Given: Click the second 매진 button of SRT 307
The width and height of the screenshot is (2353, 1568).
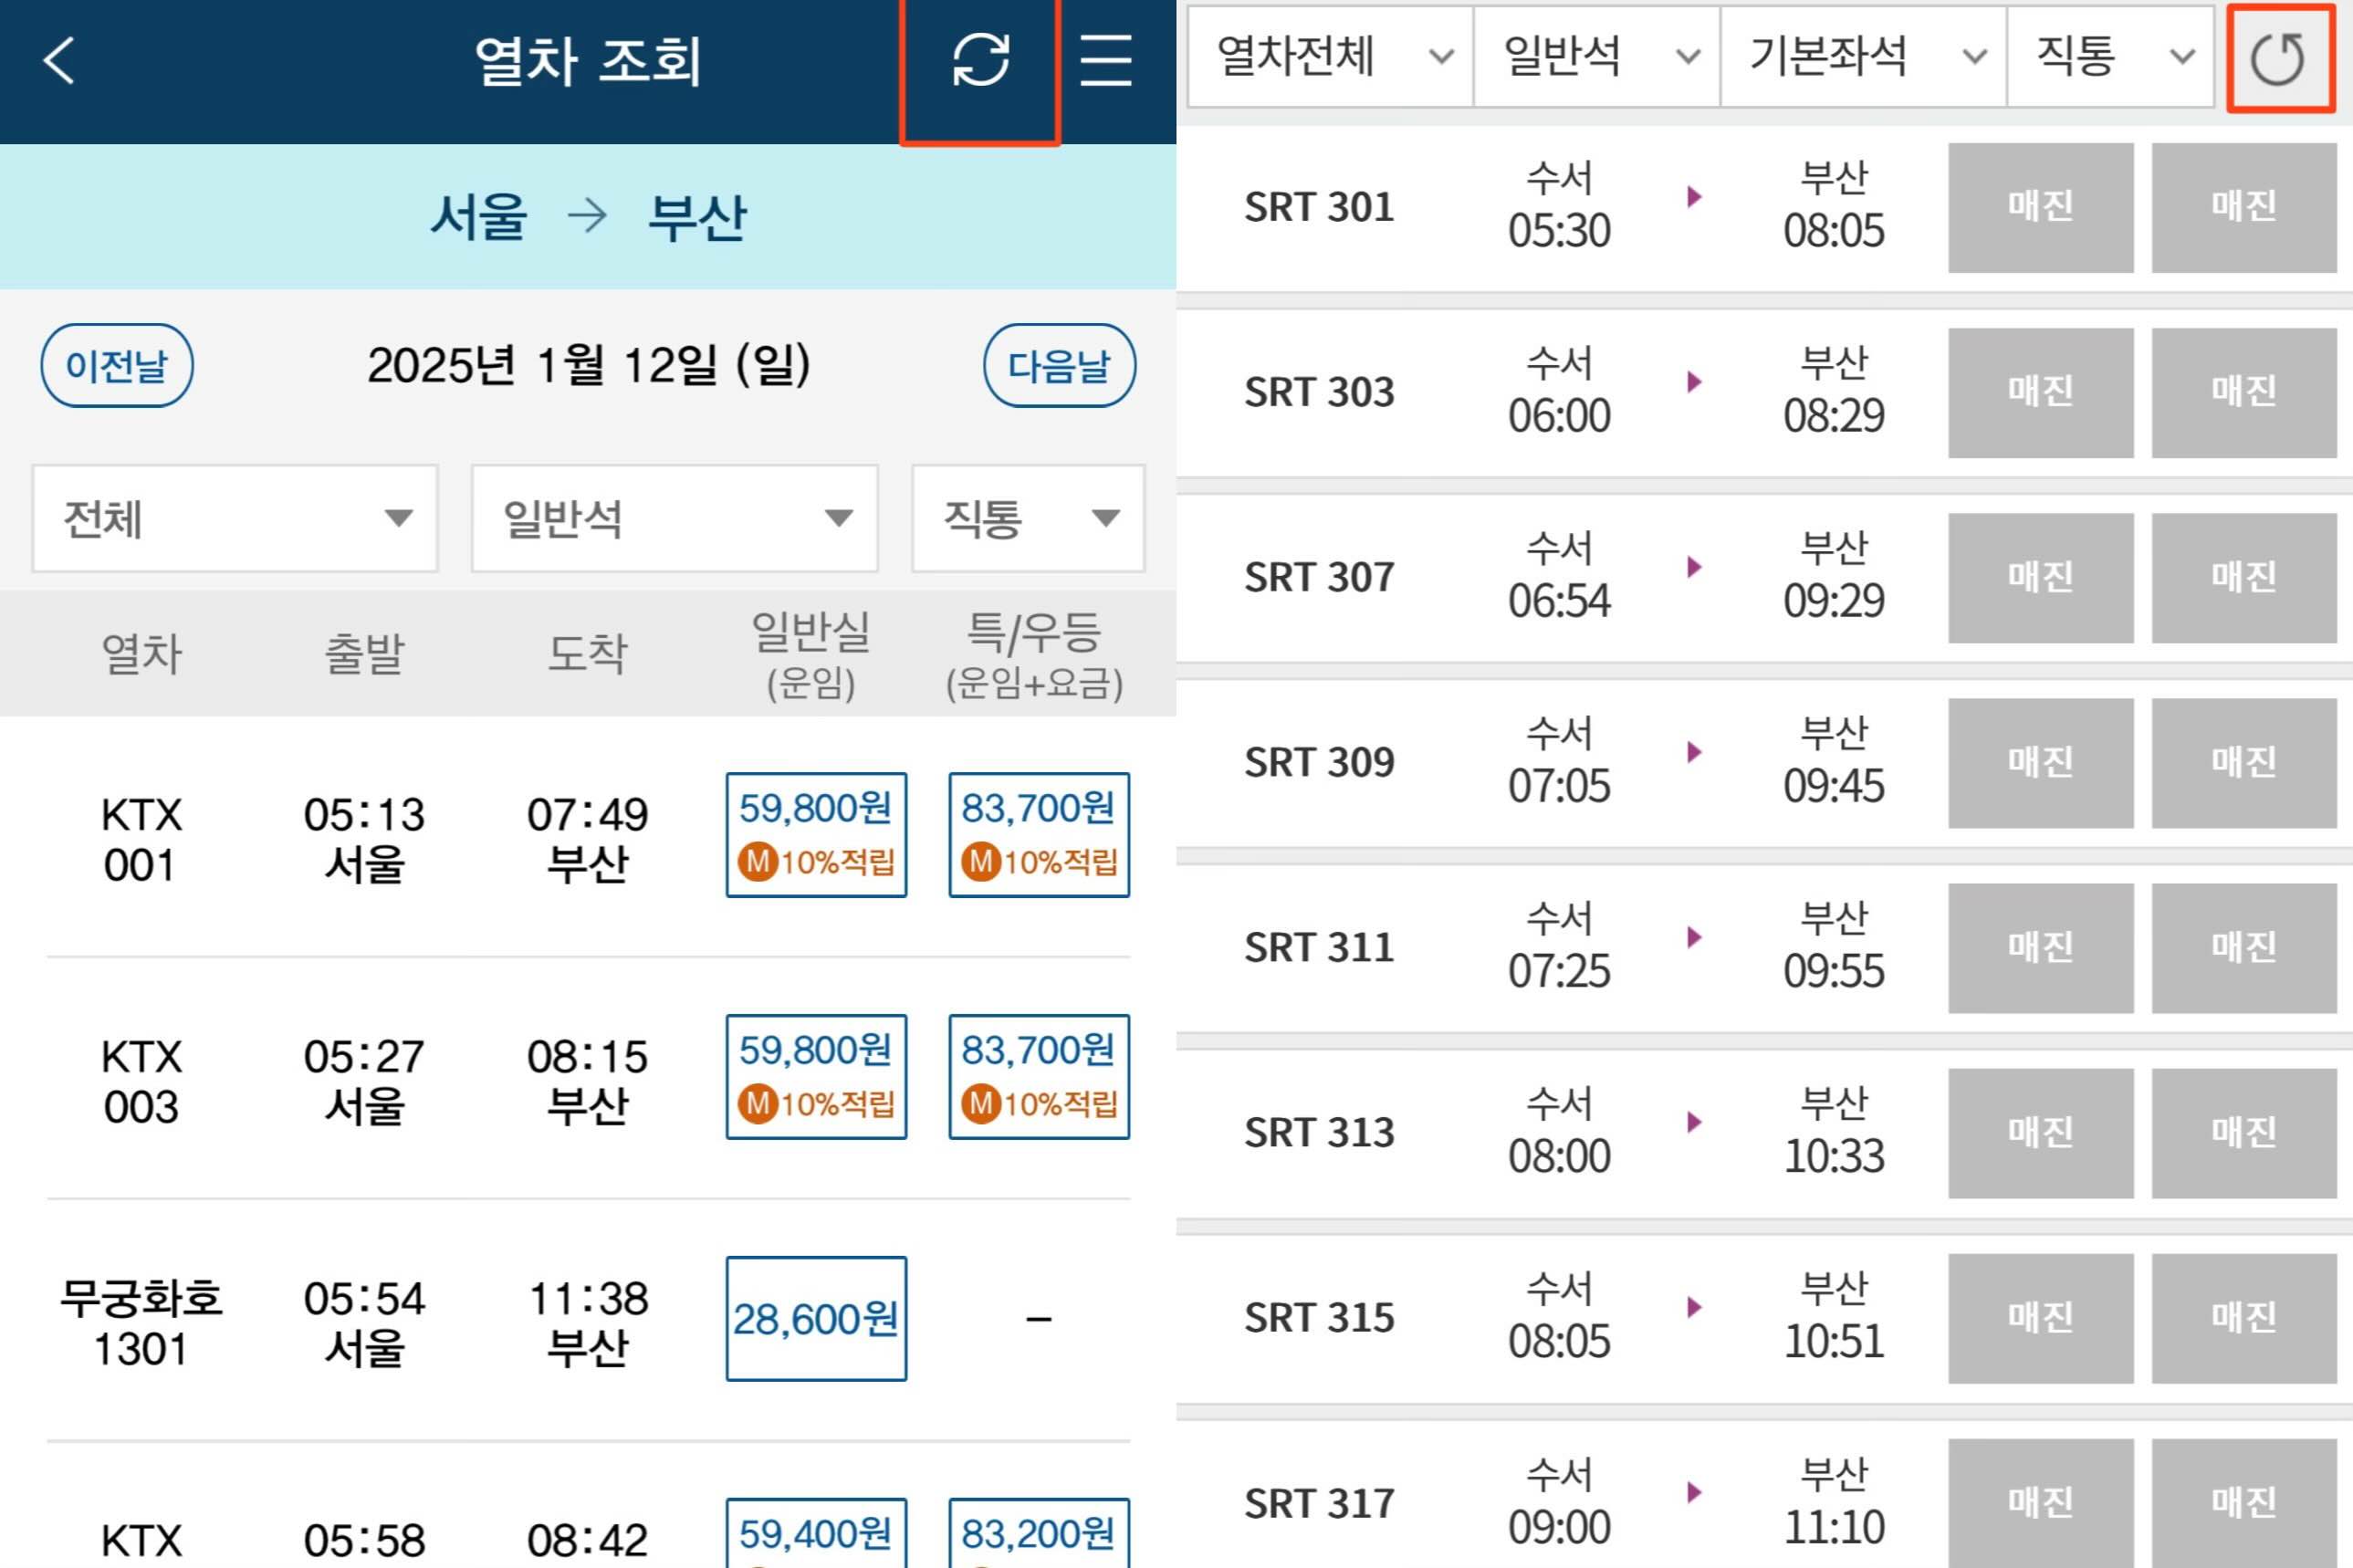Looking at the screenshot, I should [x=2244, y=578].
